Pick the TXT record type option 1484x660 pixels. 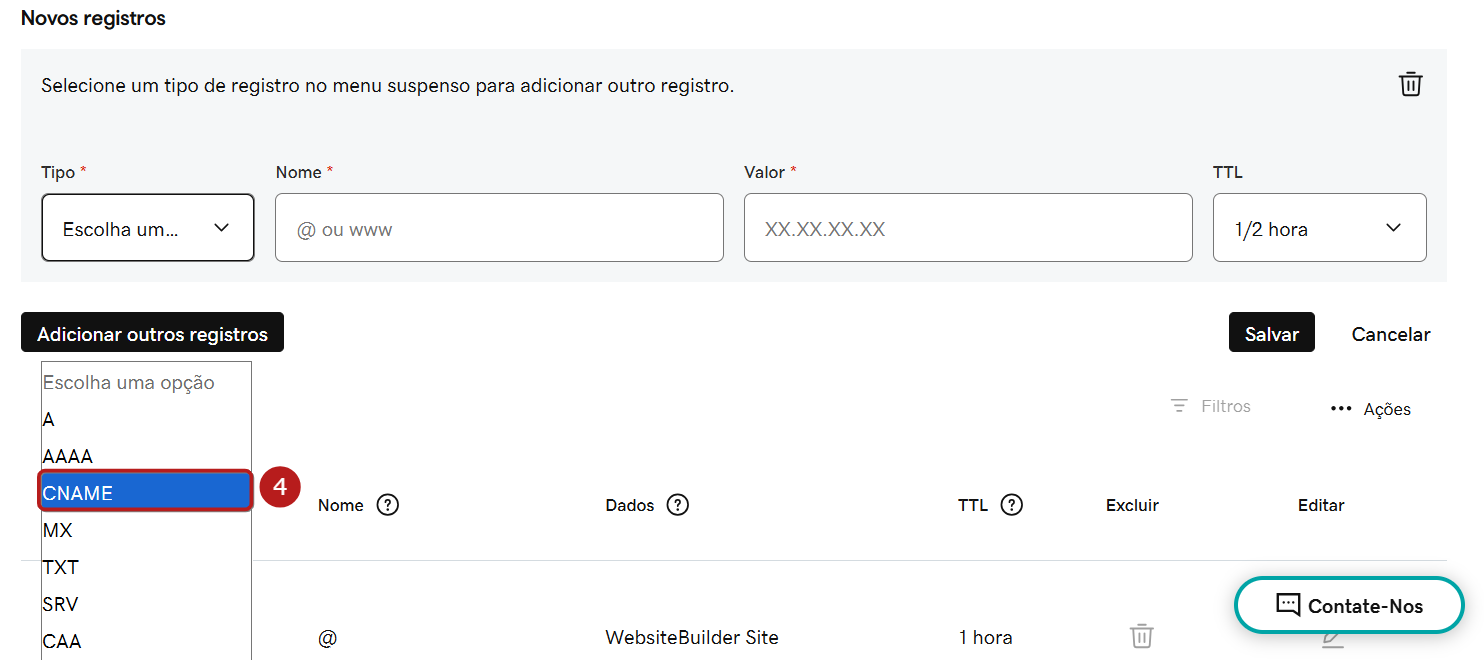(x=145, y=567)
